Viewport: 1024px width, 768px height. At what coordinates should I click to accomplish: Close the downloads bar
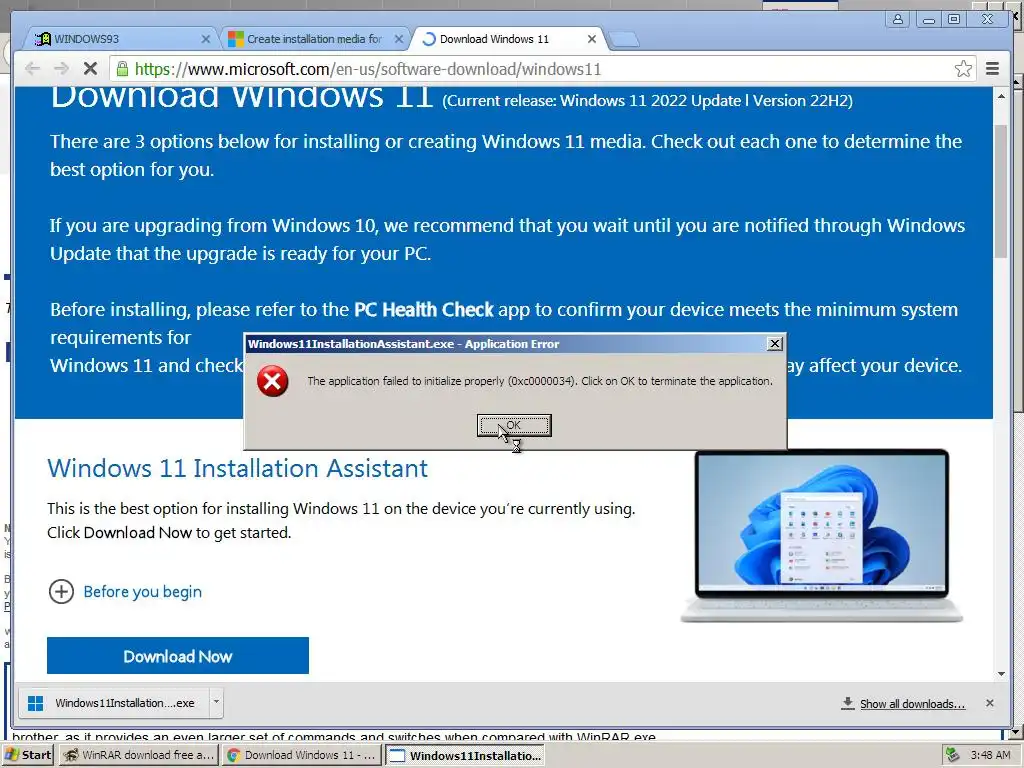(x=990, y=703)
